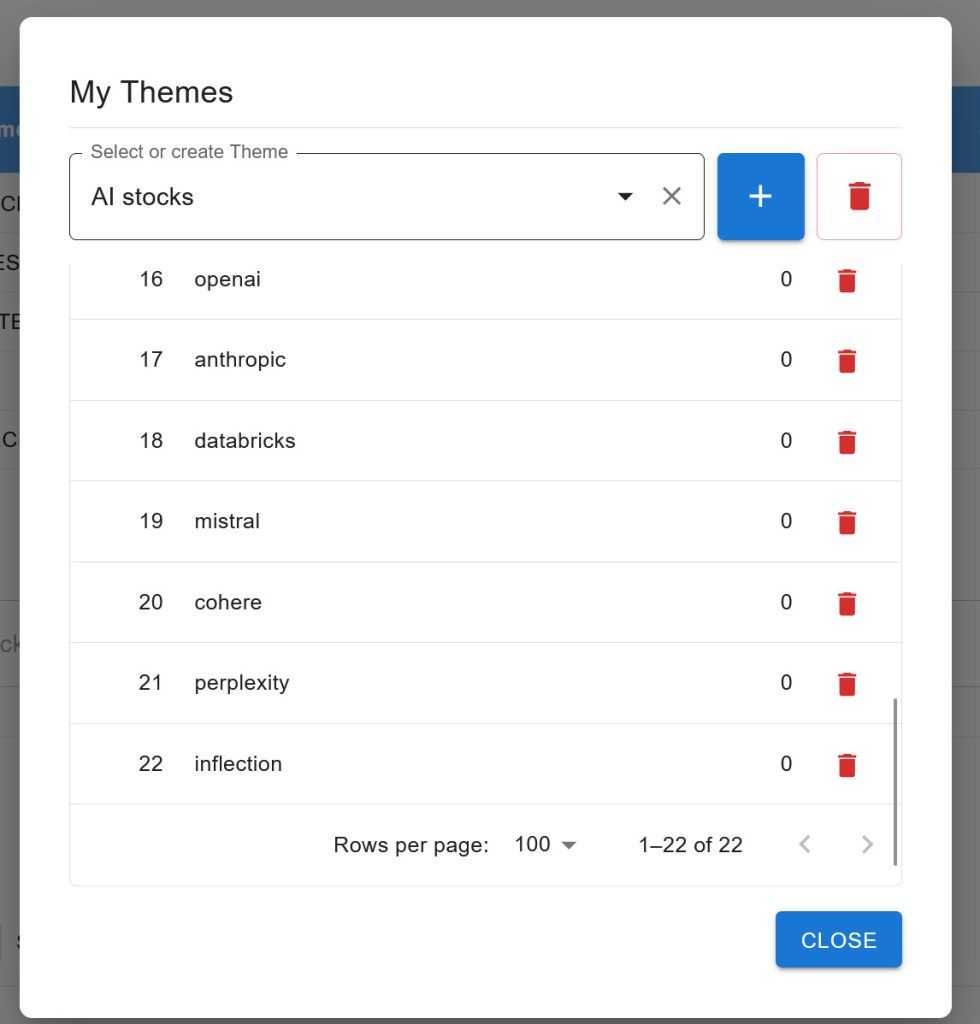Delete the perplexity entry
980x1024 pixels.
(846, 684)
